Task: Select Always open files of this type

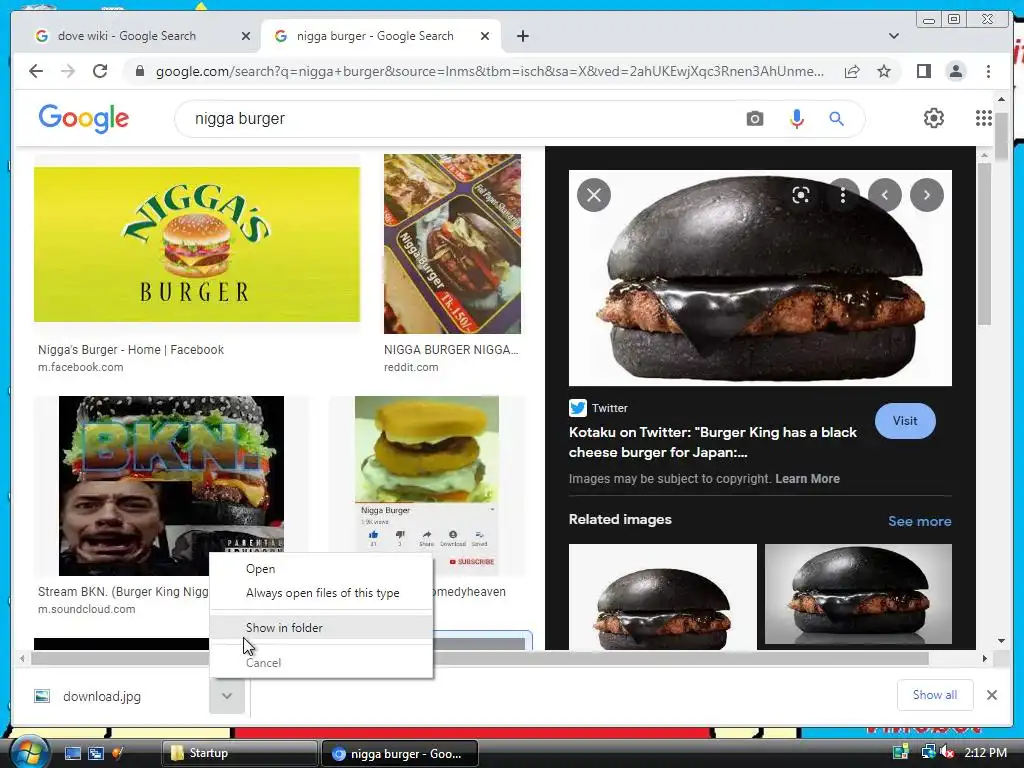Action: pos(321,593)
